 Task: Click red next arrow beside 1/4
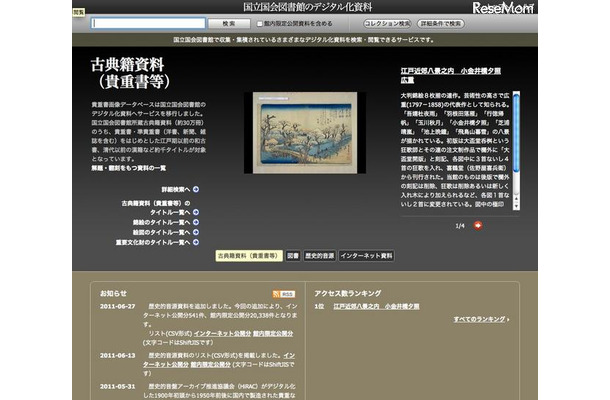click(x=478, y=225)
